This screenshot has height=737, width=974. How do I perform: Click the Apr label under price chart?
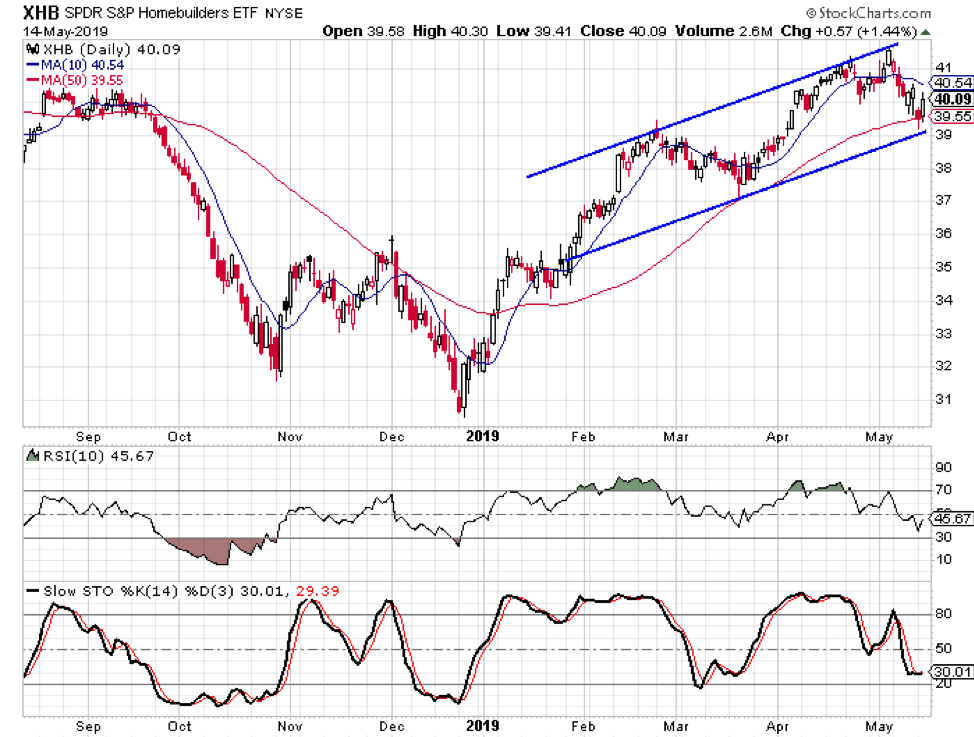click(x=777, y=437)
